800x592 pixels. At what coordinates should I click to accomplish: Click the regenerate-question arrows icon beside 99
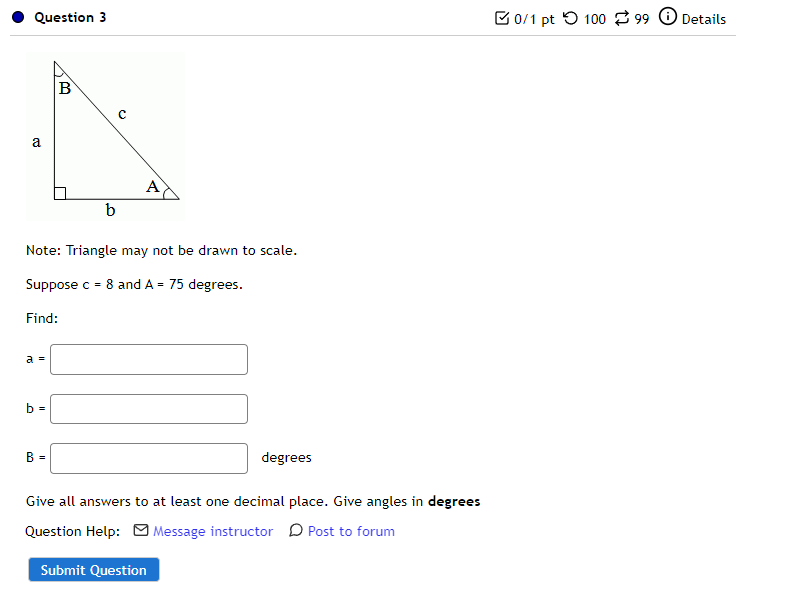(x=620, y=17)
